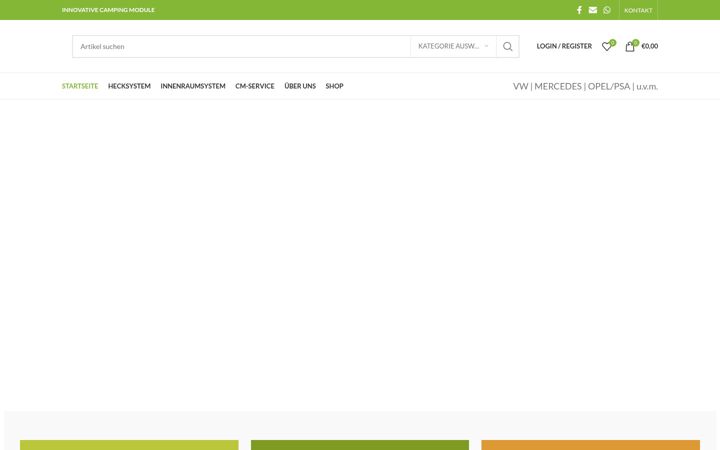This screenshot has height=450, width=720.
Task: Open the HECKSYSTEM menu item
Action: pyautogui.click(x=129, y=86)
